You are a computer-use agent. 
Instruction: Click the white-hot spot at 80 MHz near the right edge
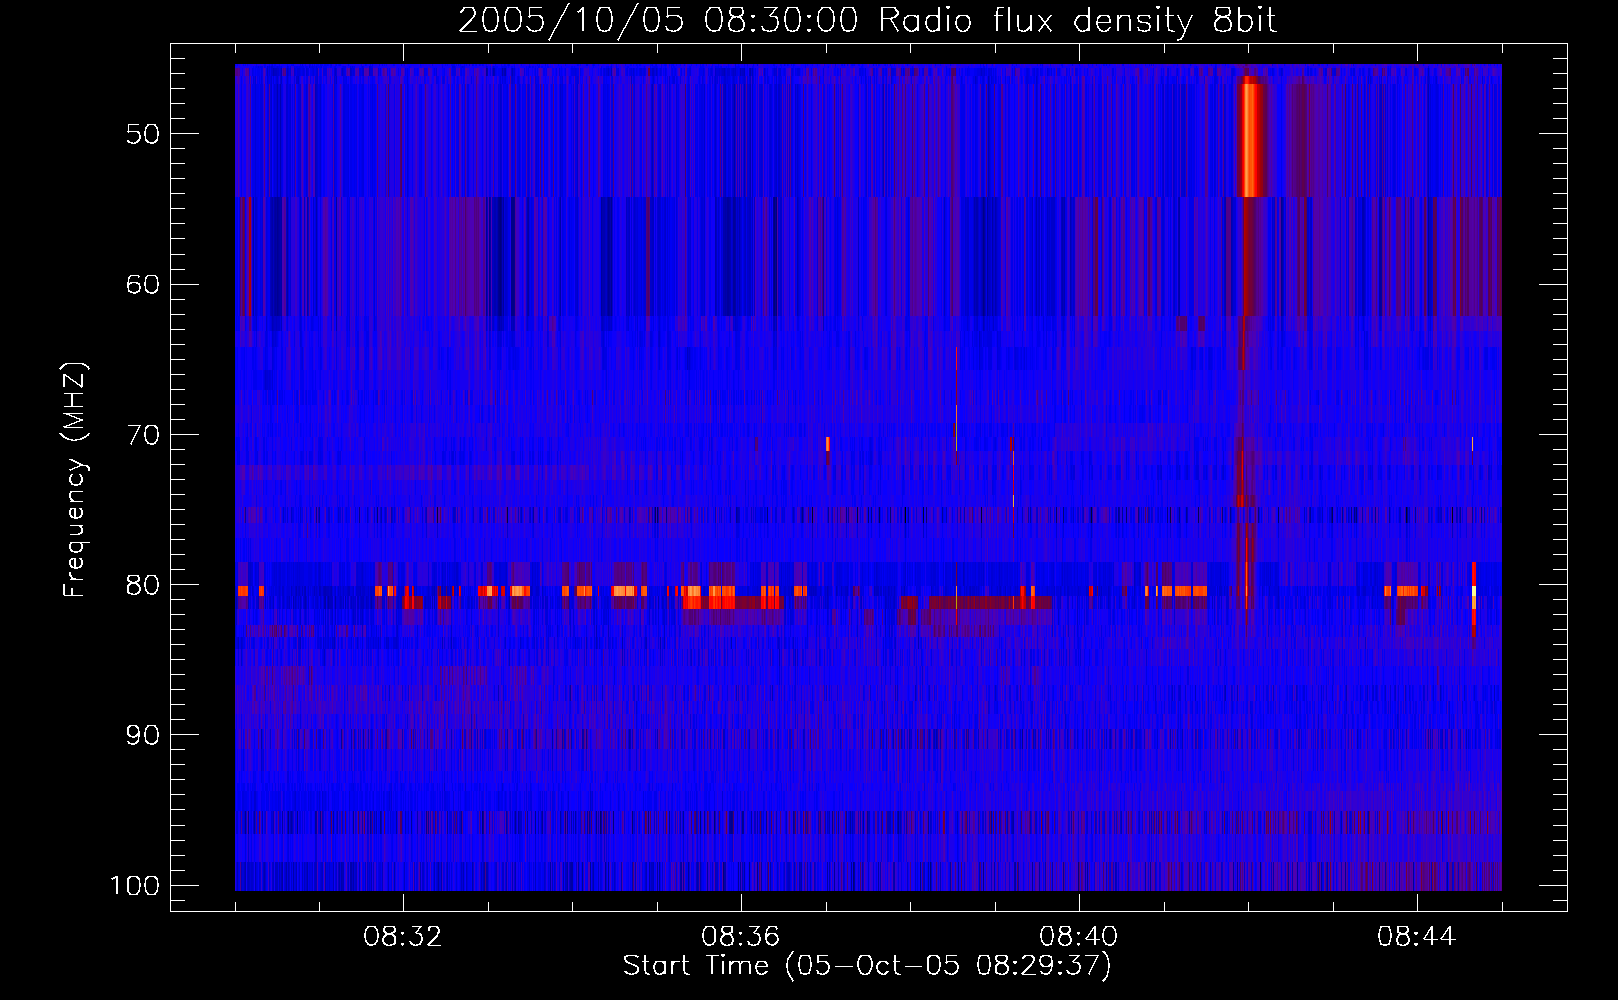coord(1473,593)
